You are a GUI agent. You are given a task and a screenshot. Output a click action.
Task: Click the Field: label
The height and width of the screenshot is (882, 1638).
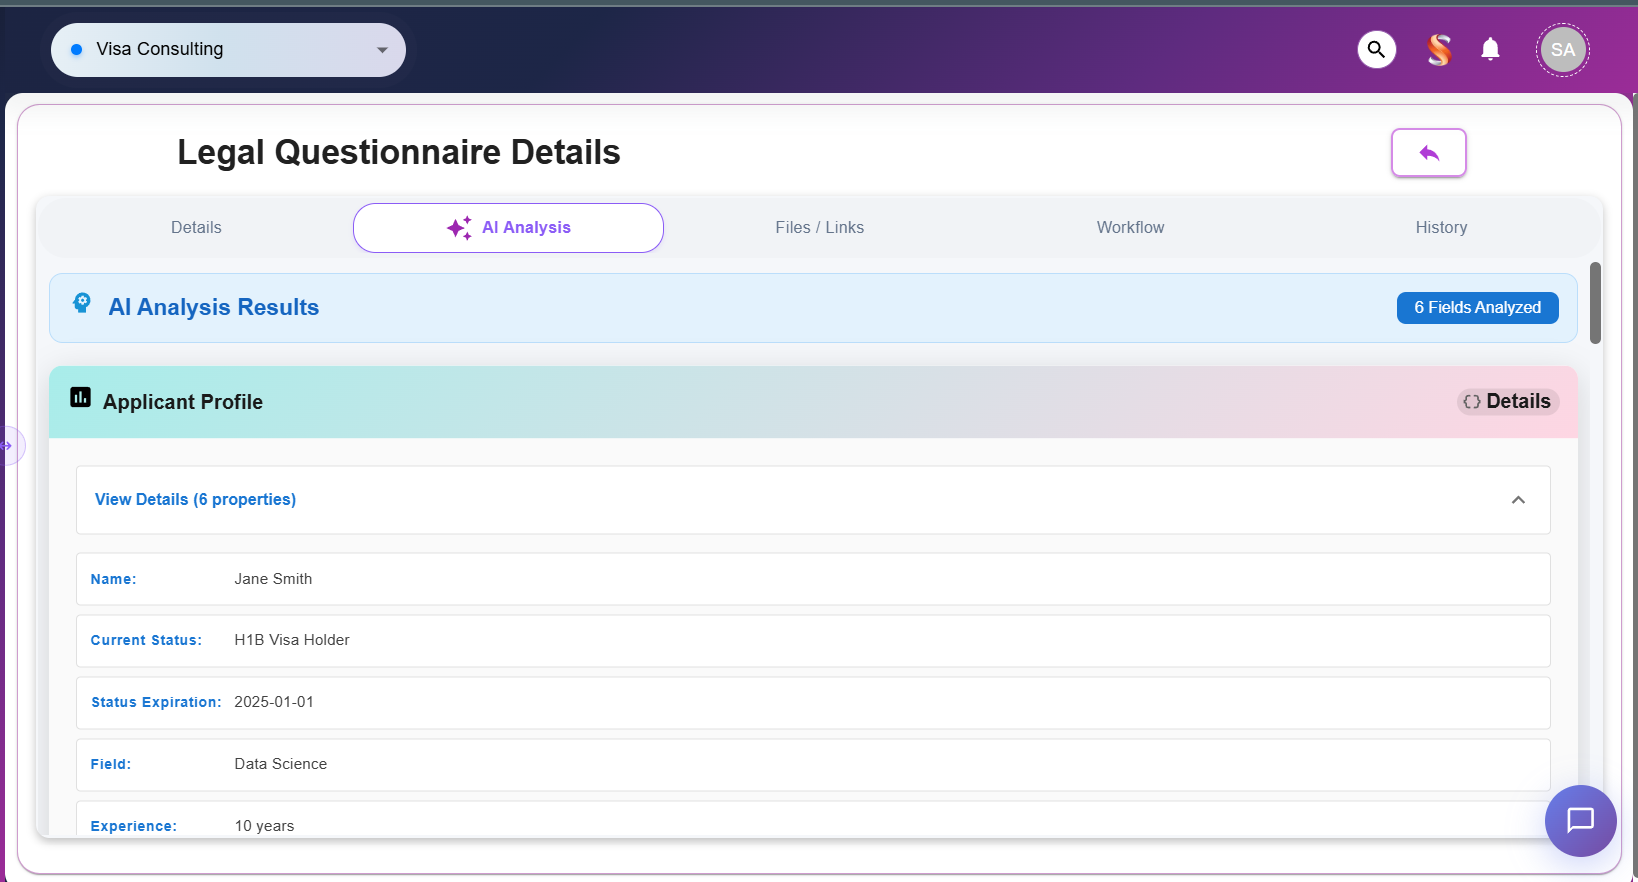[x=110, y=764]
